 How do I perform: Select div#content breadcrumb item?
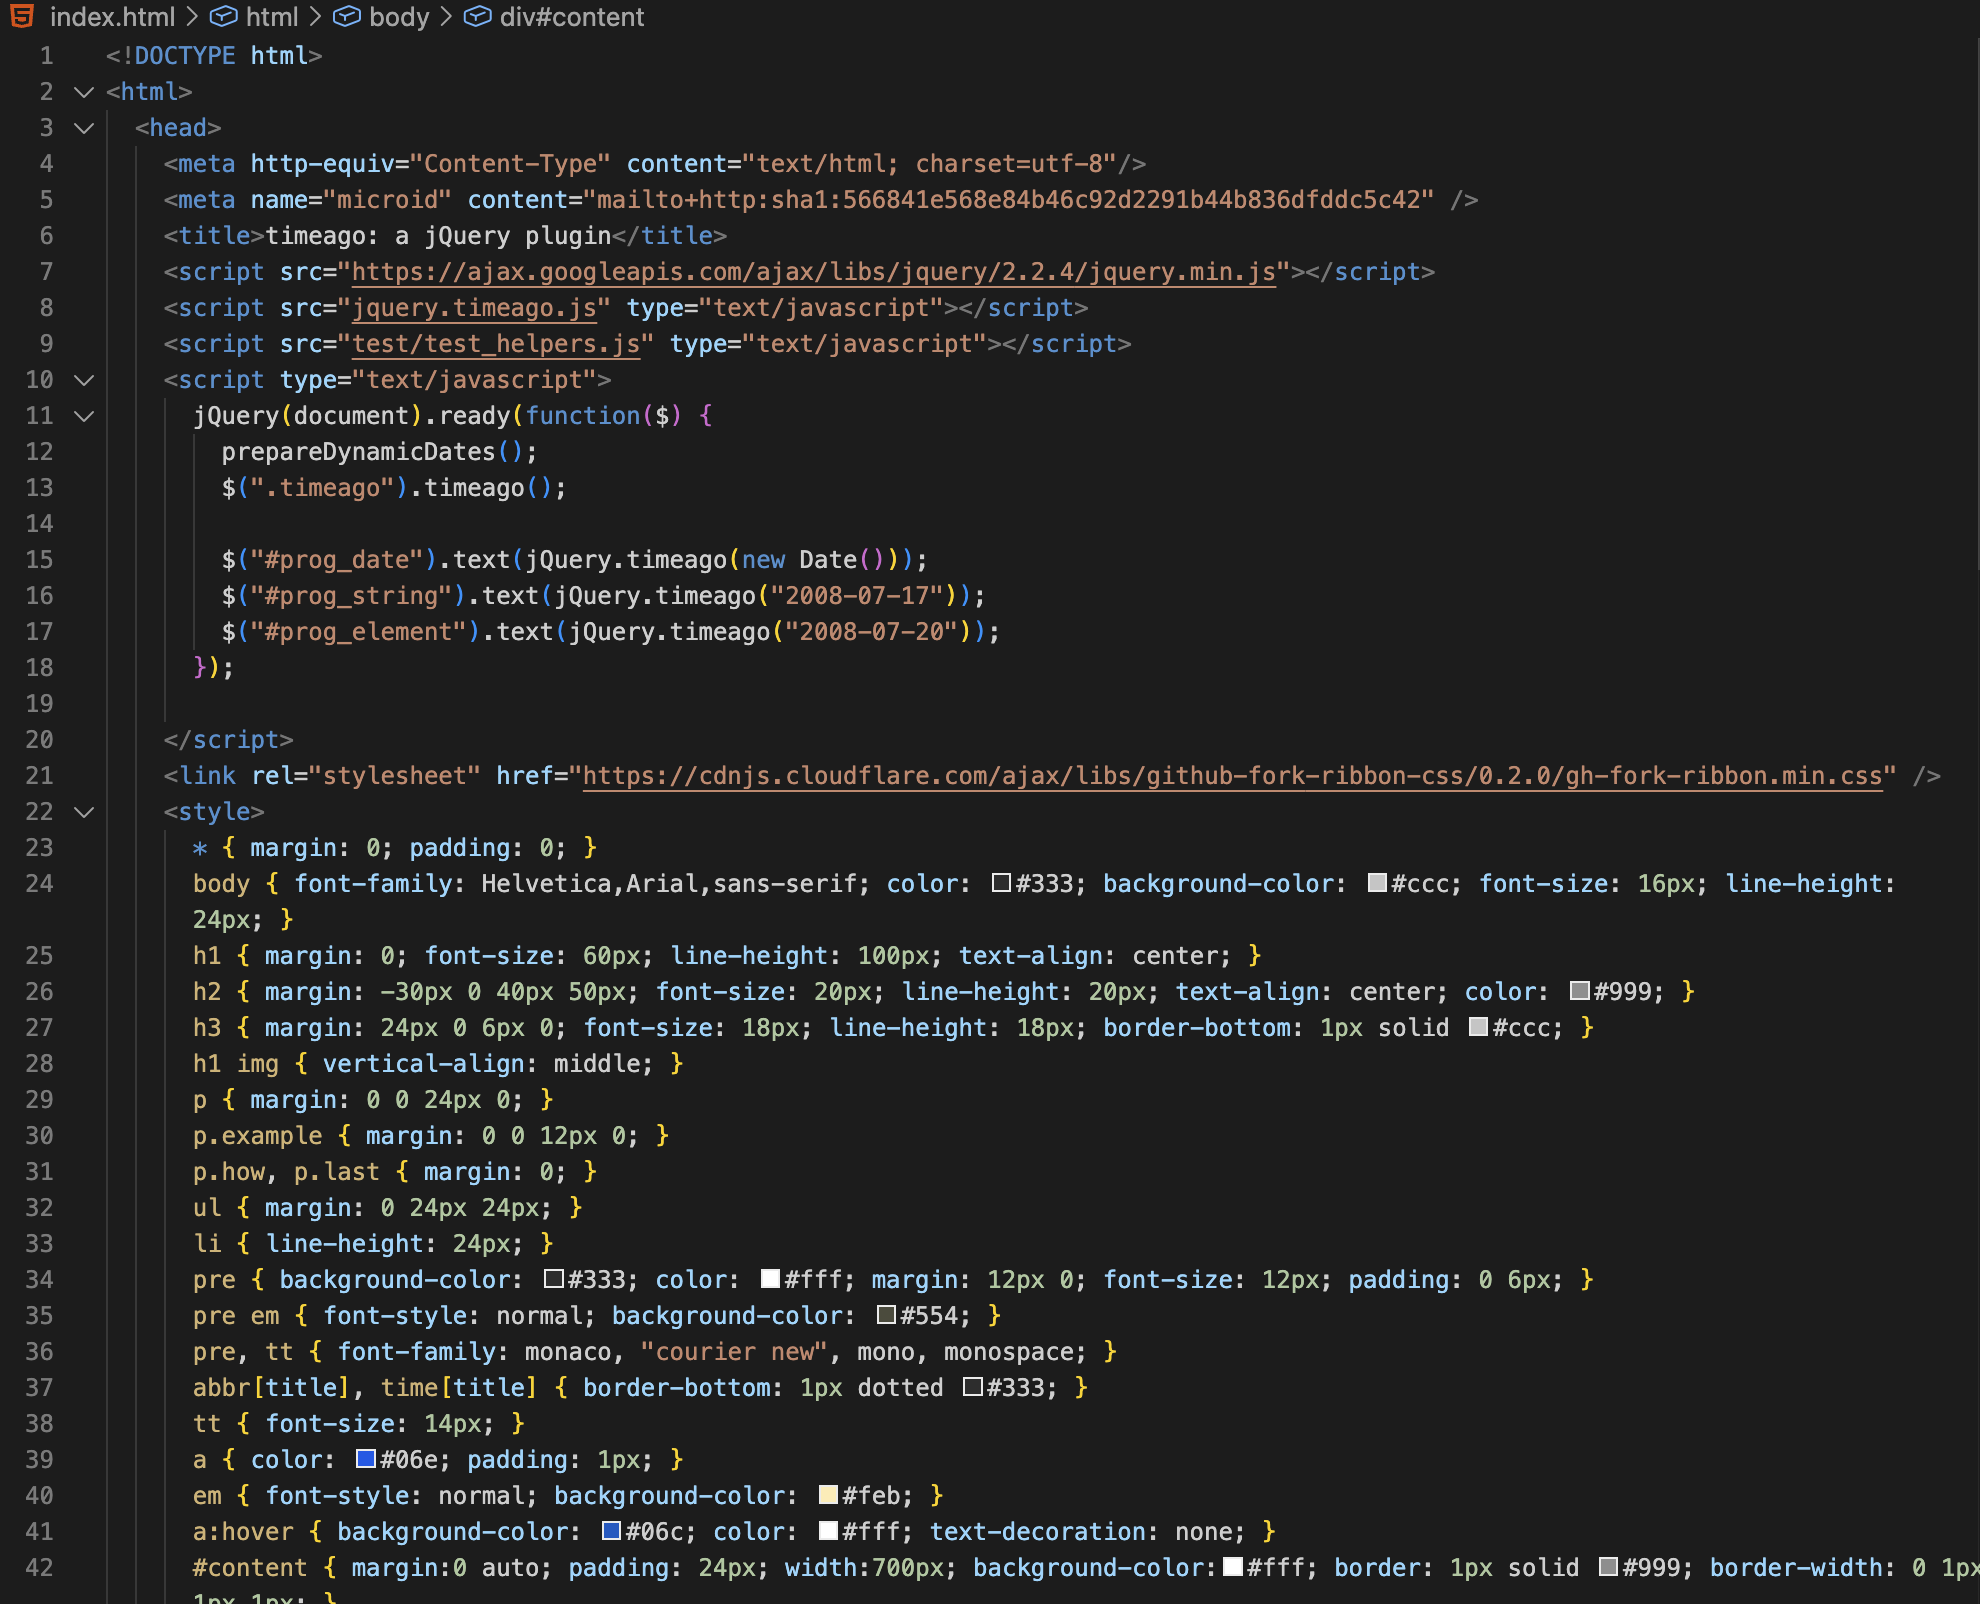(x=571, y=16)
